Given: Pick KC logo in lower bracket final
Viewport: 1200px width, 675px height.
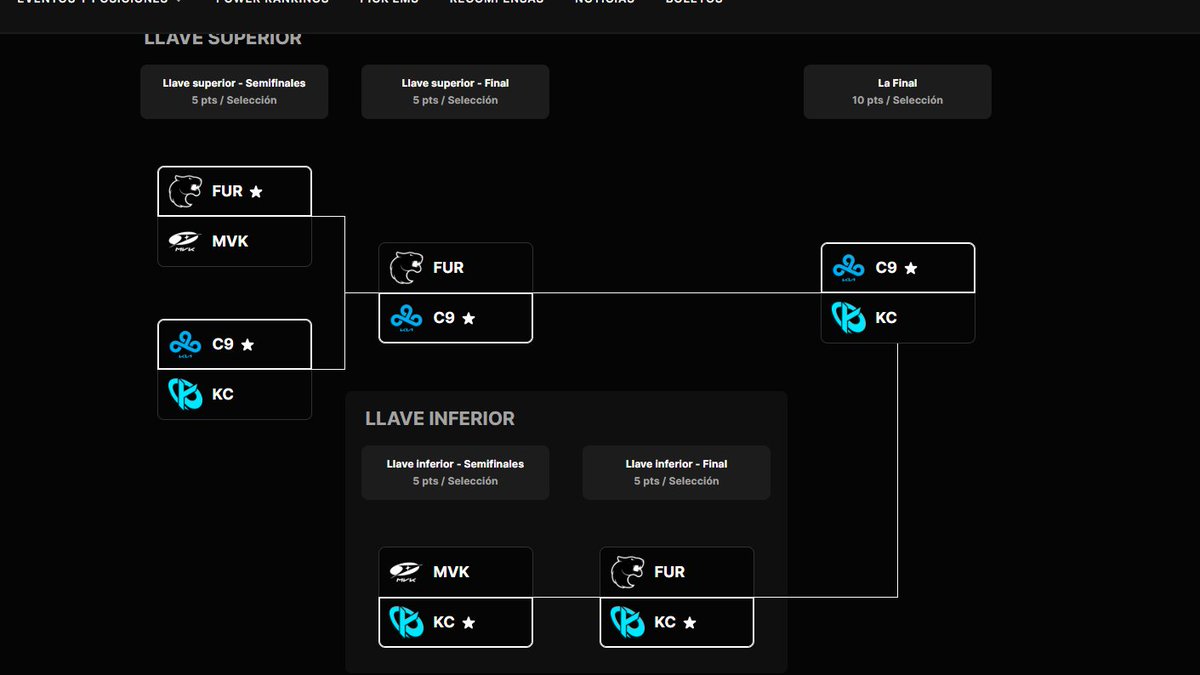Looking at the screenshot, I should coord(627,622).
